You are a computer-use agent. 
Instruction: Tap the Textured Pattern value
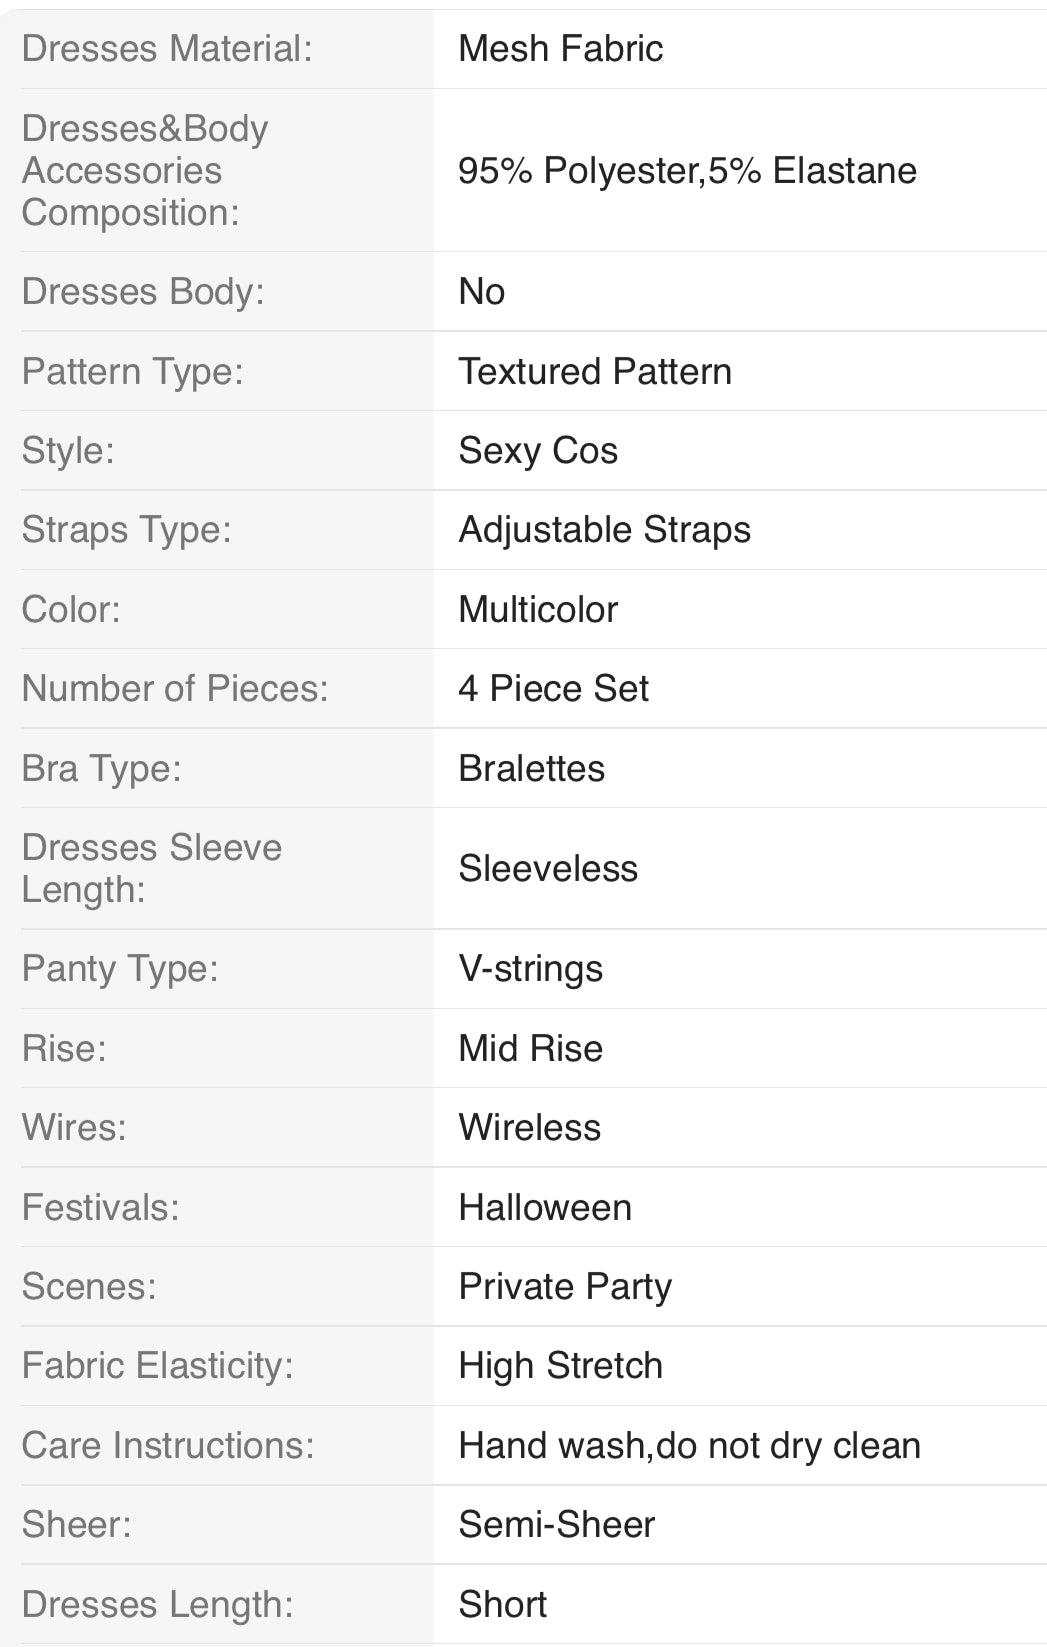coord(594,372)
